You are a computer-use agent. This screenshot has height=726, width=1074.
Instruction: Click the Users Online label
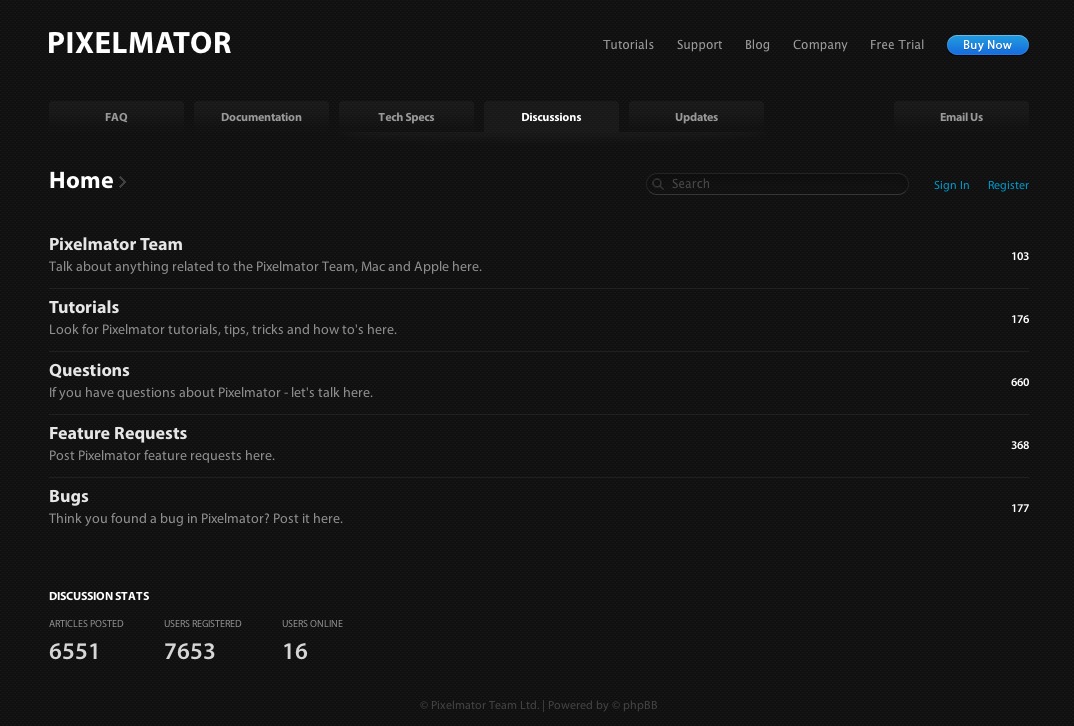pos(312,624)
